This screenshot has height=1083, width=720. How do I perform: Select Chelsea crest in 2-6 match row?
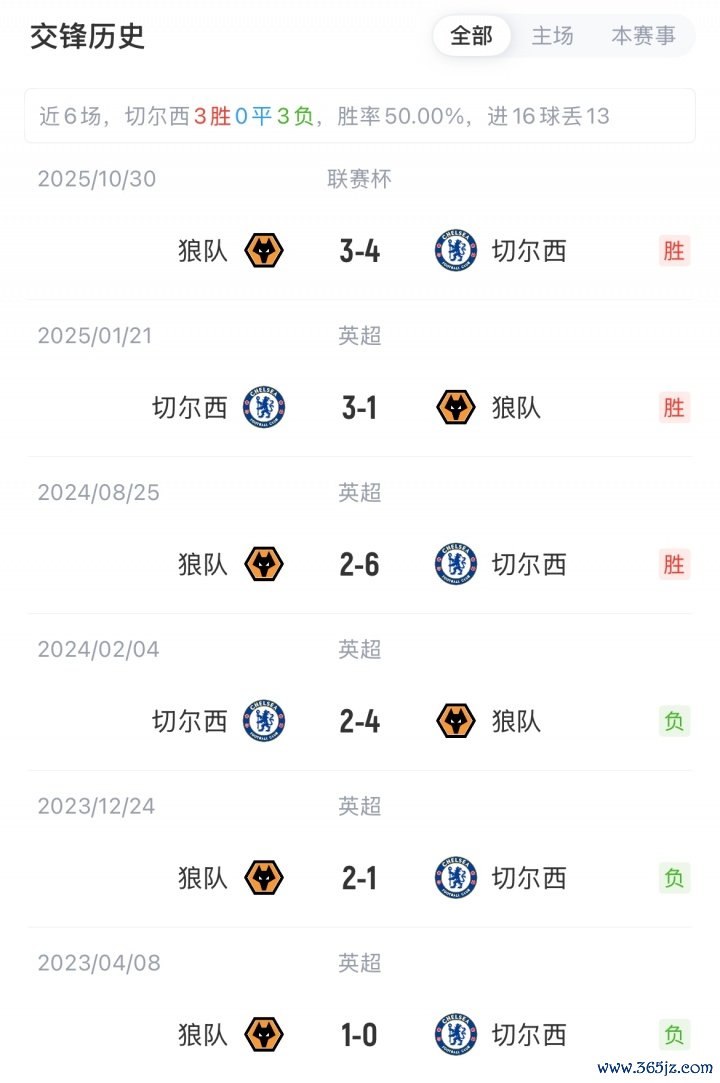click(x=456, y=564)
